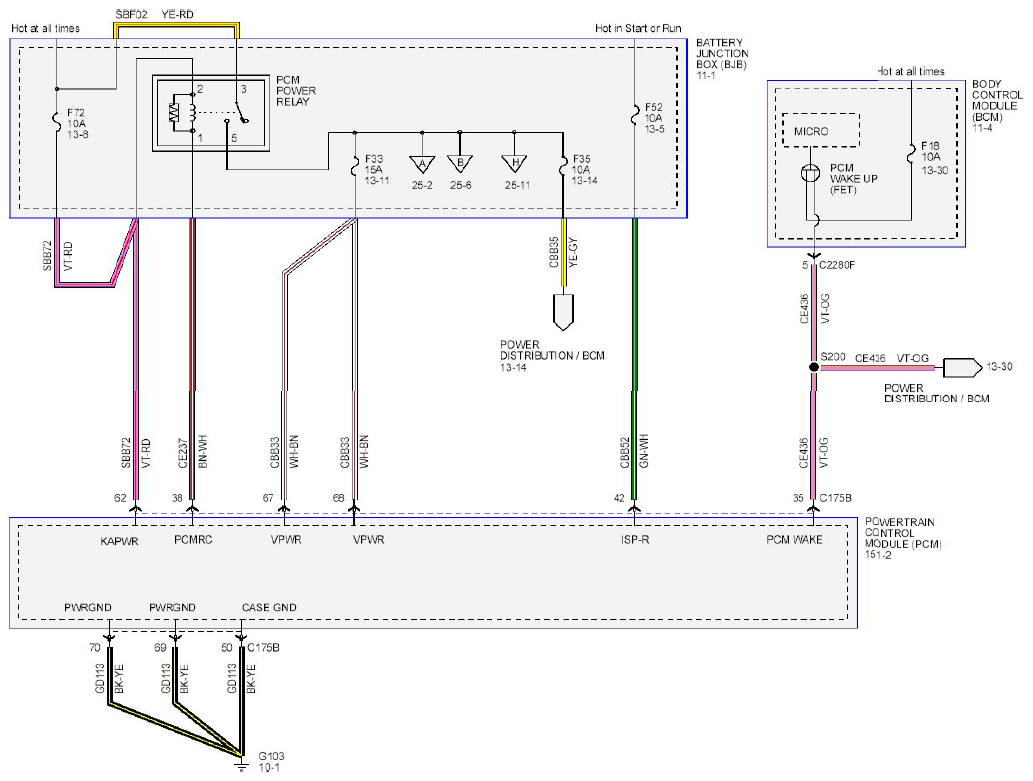Click the 13-30 off-page arrow connector
The image size is (1033, 781).
[963, 368]
